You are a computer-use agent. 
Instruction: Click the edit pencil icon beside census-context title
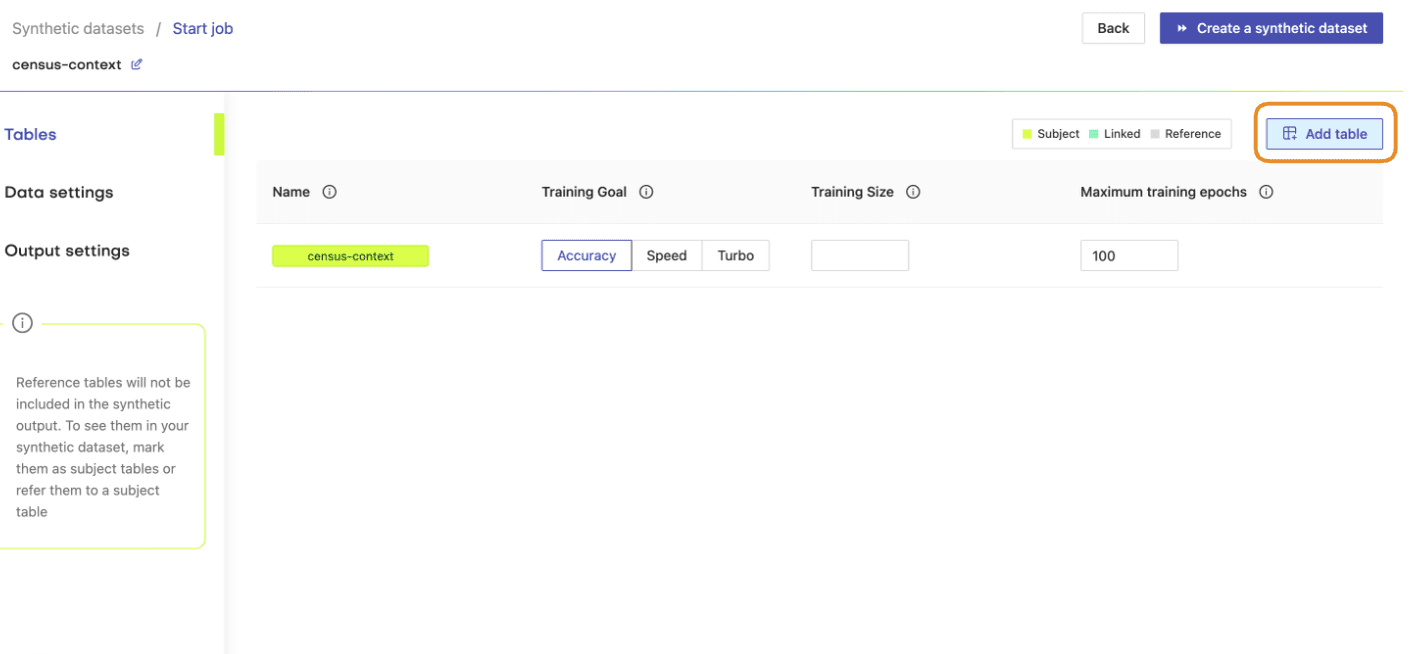pyautogui.click(x=137, y=65)
